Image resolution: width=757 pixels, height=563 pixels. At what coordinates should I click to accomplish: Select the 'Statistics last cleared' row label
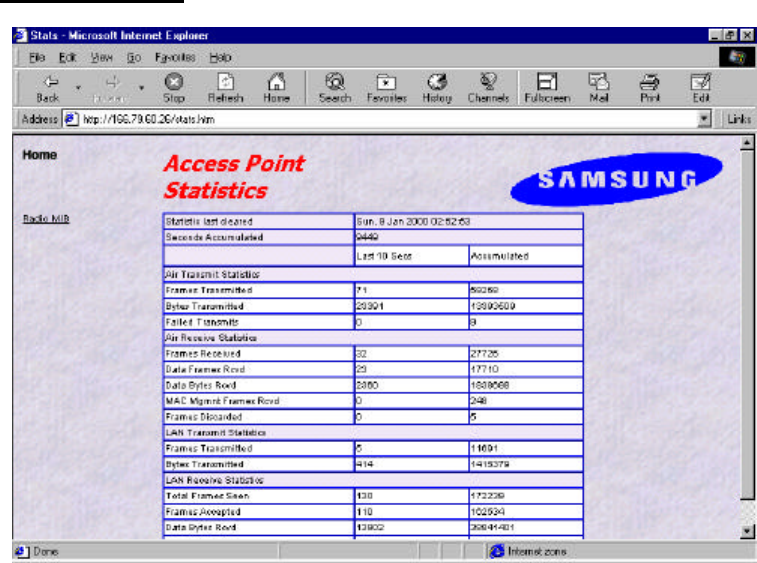[209, 222]
